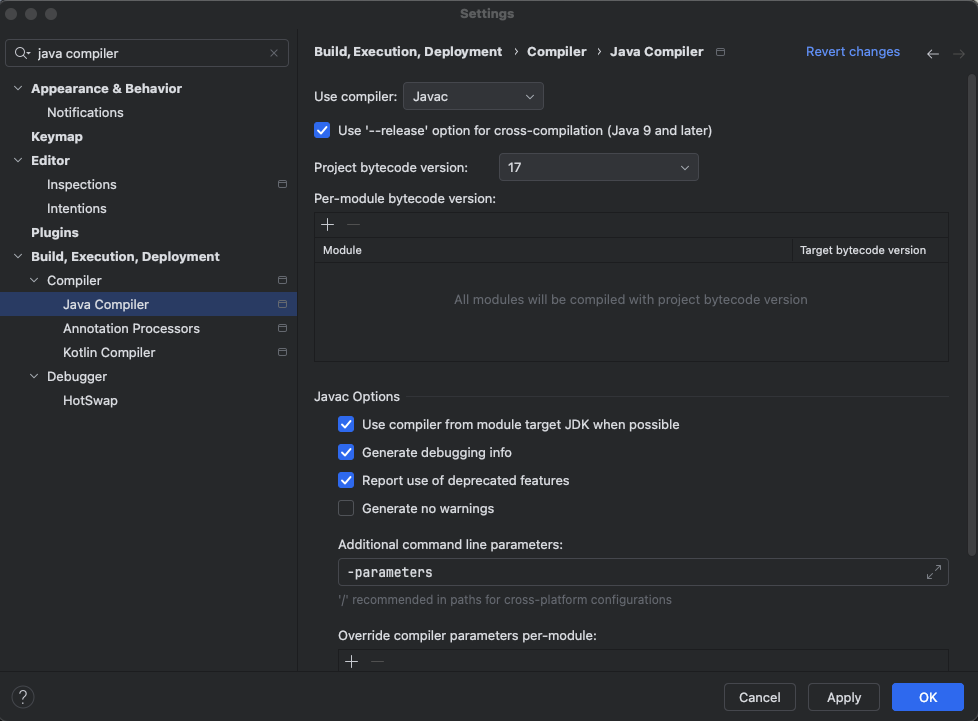Disable the '--release' cross-compilation option
Viewport: 978px width, 721px height.
point(322,130)
